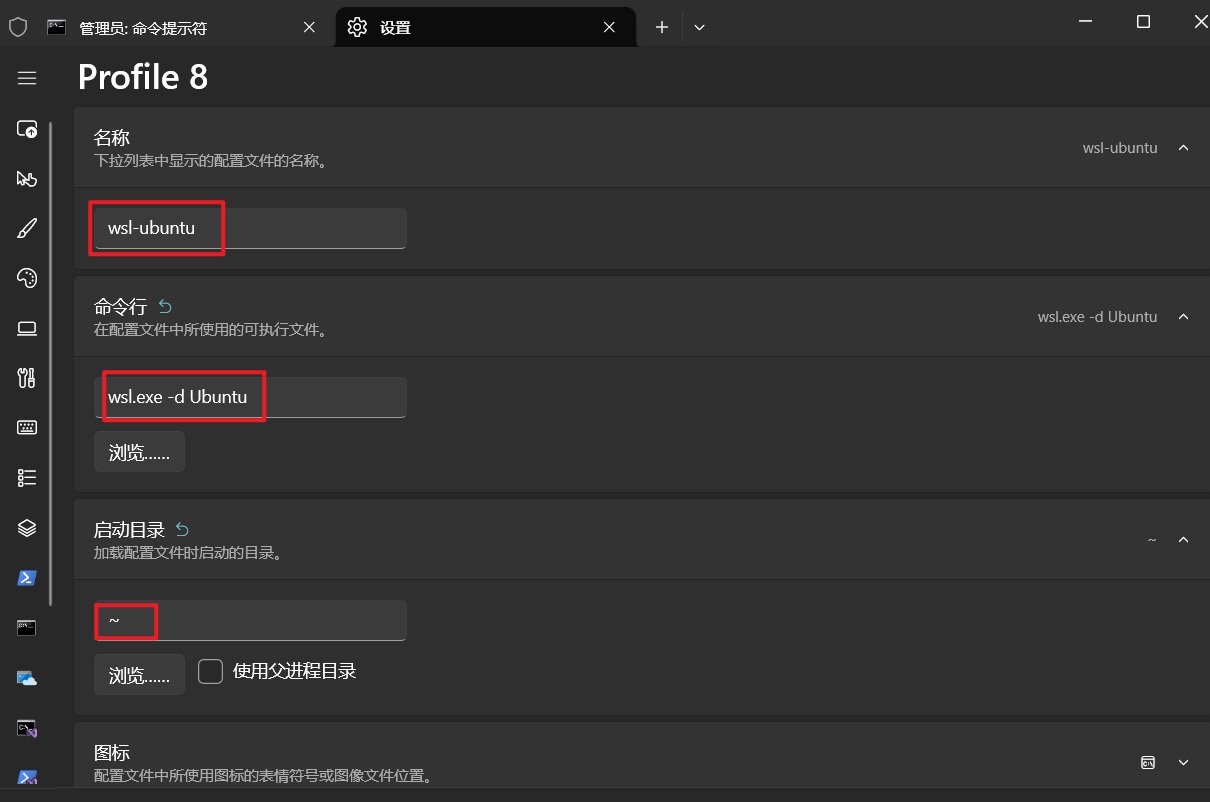Screen dimensions: 1210x802
Task: Click the 图标 preview icon
Action: pyautogui.click(x=1148, y=762)
